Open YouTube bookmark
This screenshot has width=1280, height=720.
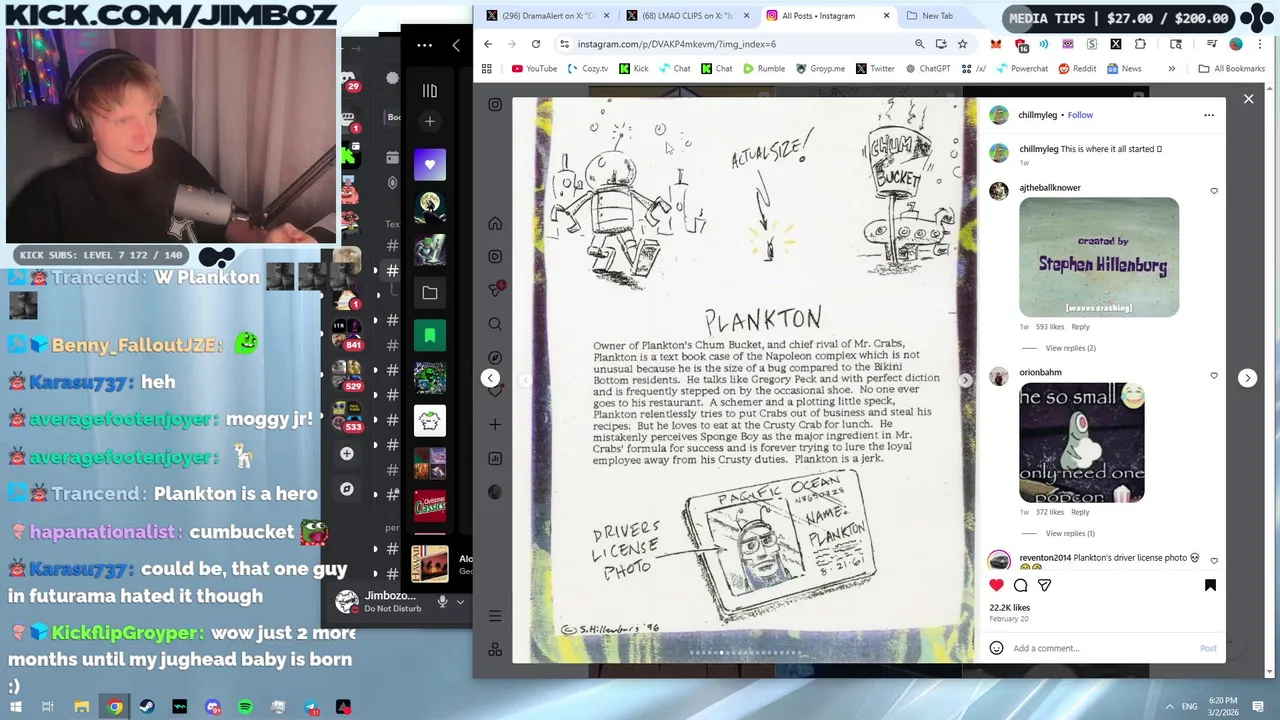coord(534,69)
